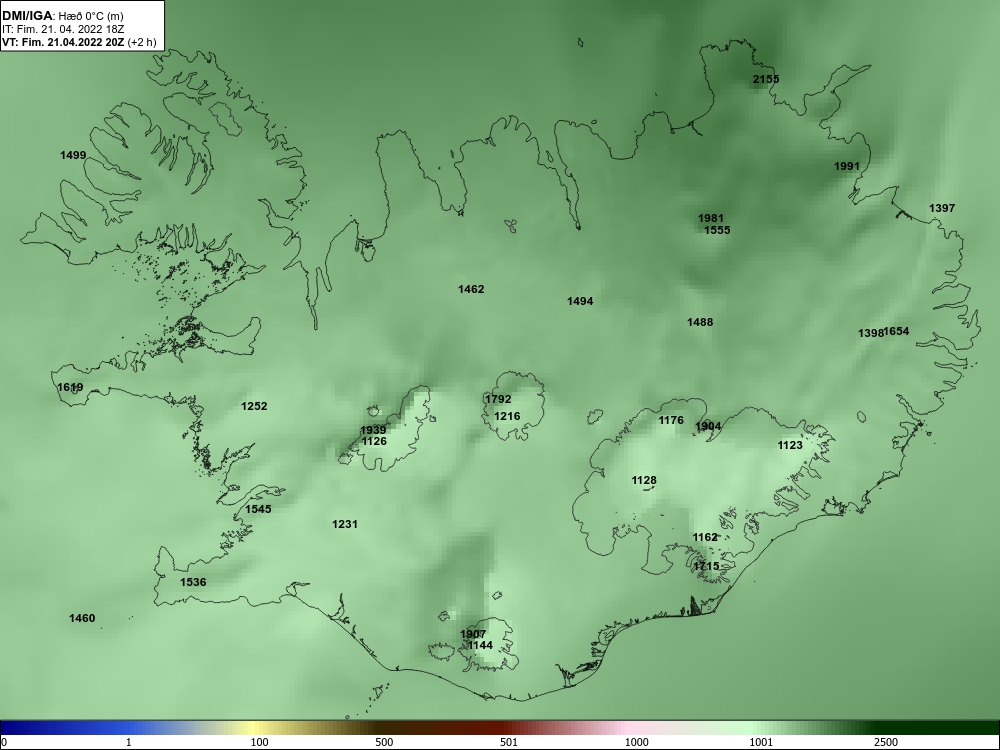Click the 1536 label on Reykjanes
Image resolution: width=1000 pixels, height=750 pixels.
coord(193,582)
